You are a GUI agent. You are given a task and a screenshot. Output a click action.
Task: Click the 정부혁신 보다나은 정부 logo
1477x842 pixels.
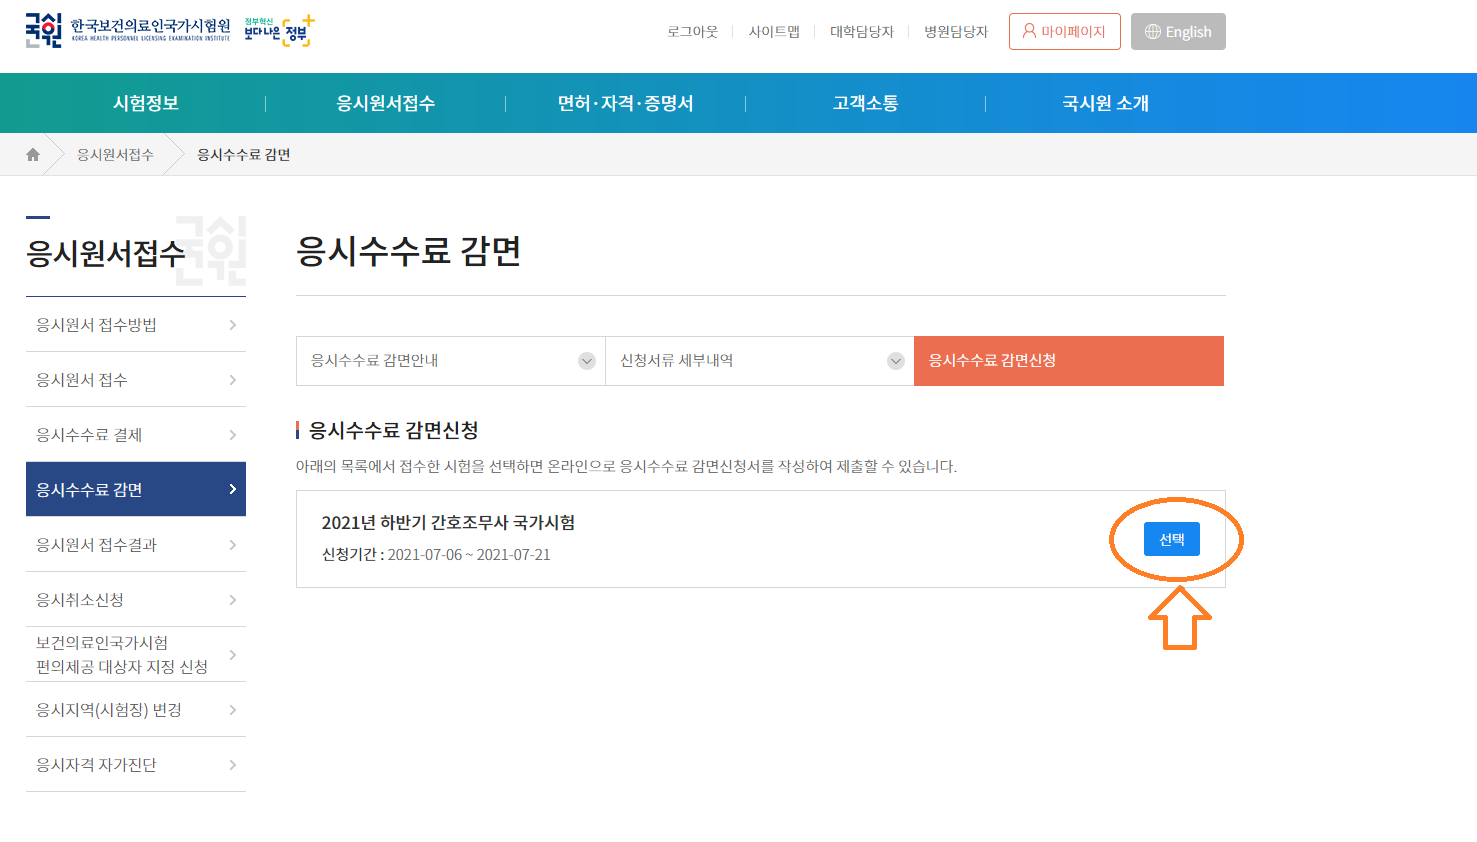pos(279,31)
